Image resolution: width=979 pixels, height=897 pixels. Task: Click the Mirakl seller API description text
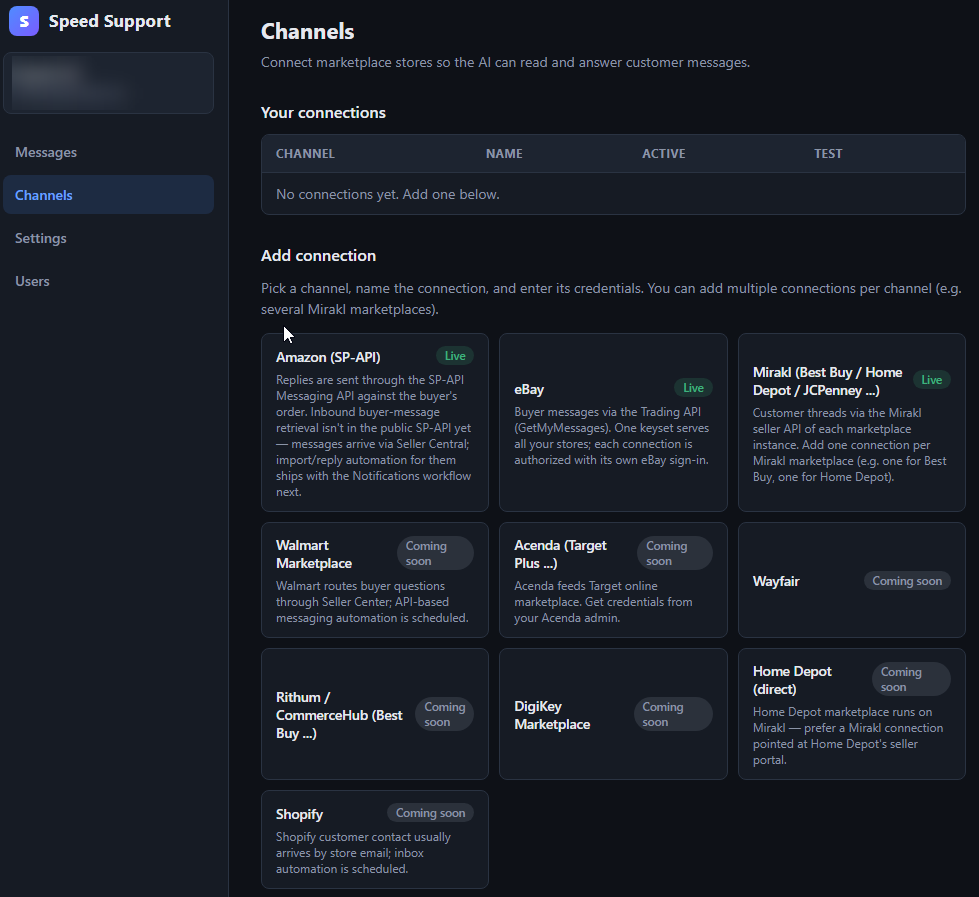[x=850, y=444]
